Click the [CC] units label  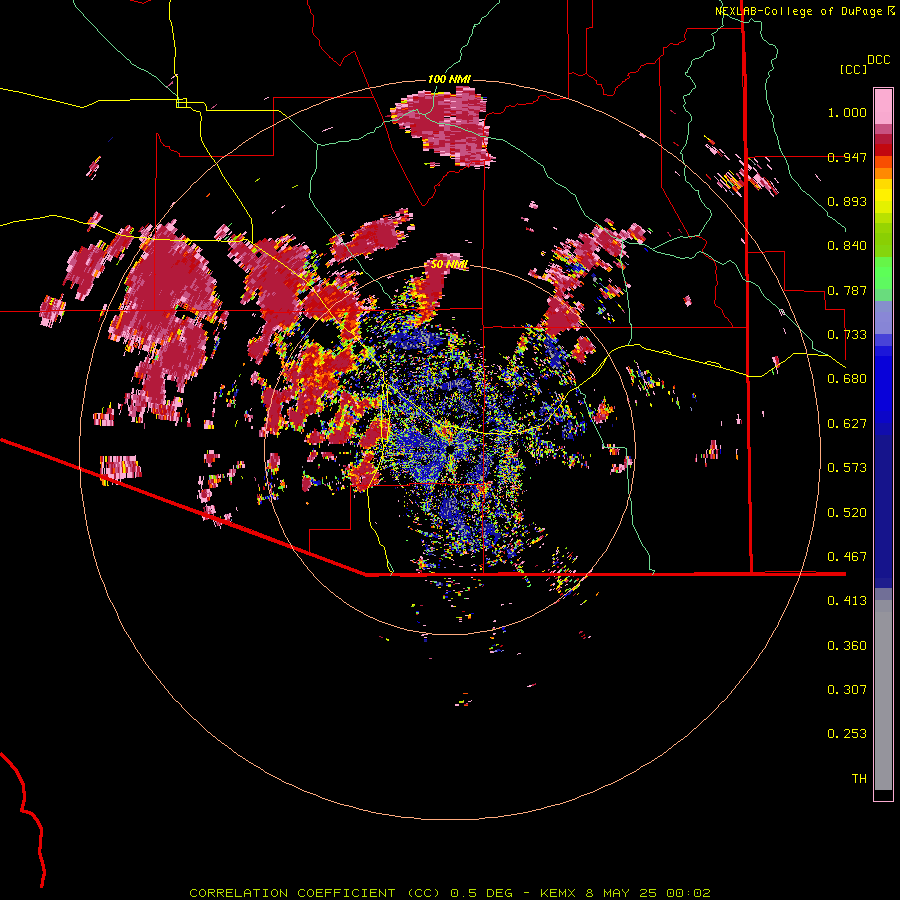(x=854, y=69)
